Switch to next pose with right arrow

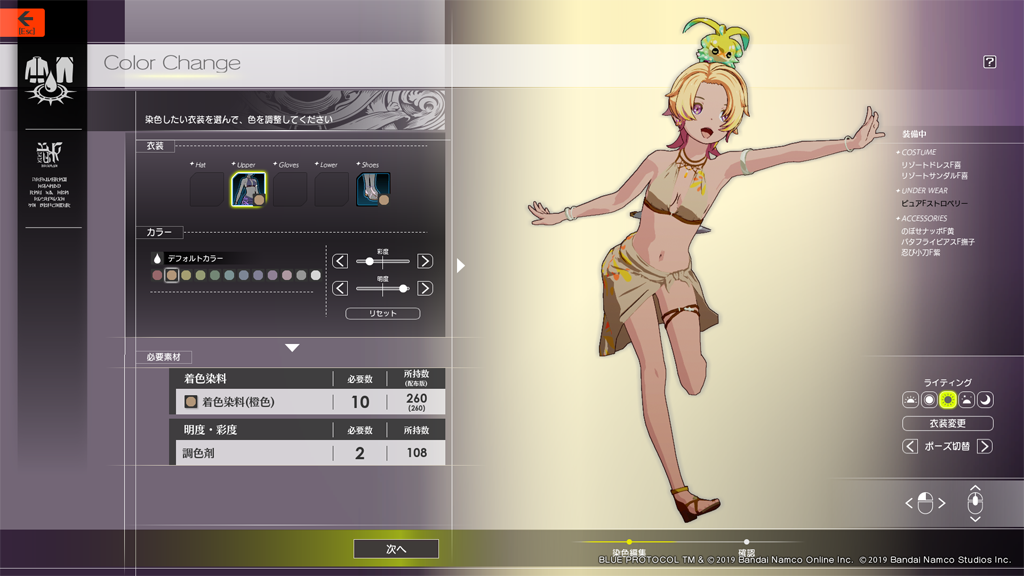point(985,446)
